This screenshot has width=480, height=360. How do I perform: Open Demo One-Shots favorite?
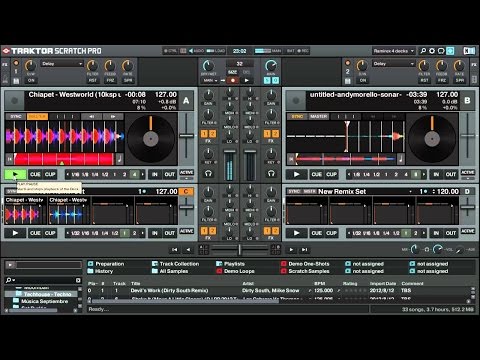coord(305,264)
